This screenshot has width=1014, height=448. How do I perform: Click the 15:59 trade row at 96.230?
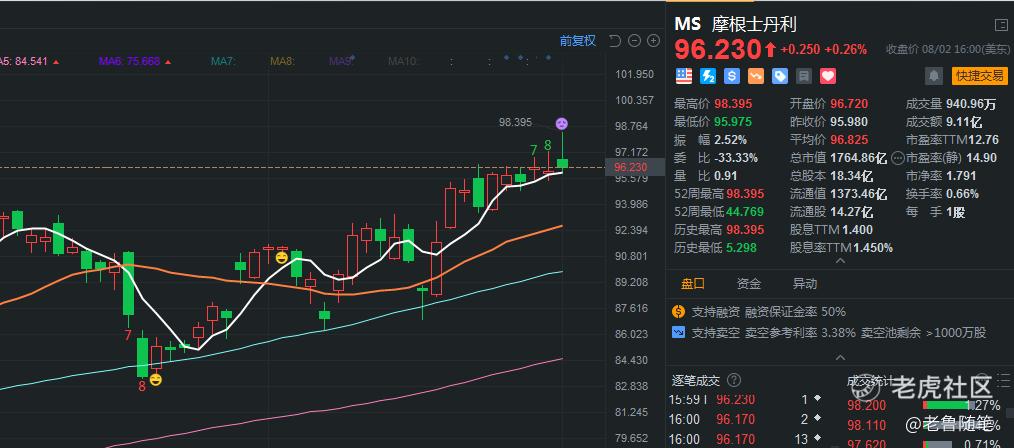click(x=744, y=400)
